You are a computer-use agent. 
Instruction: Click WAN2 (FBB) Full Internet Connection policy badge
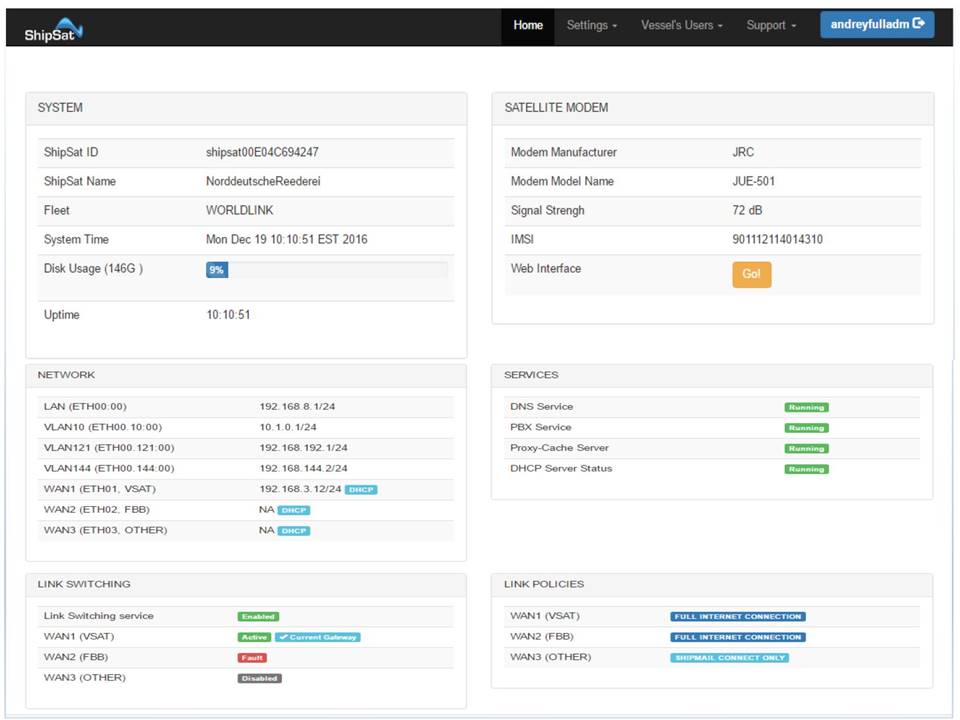[x=738, y=637]
